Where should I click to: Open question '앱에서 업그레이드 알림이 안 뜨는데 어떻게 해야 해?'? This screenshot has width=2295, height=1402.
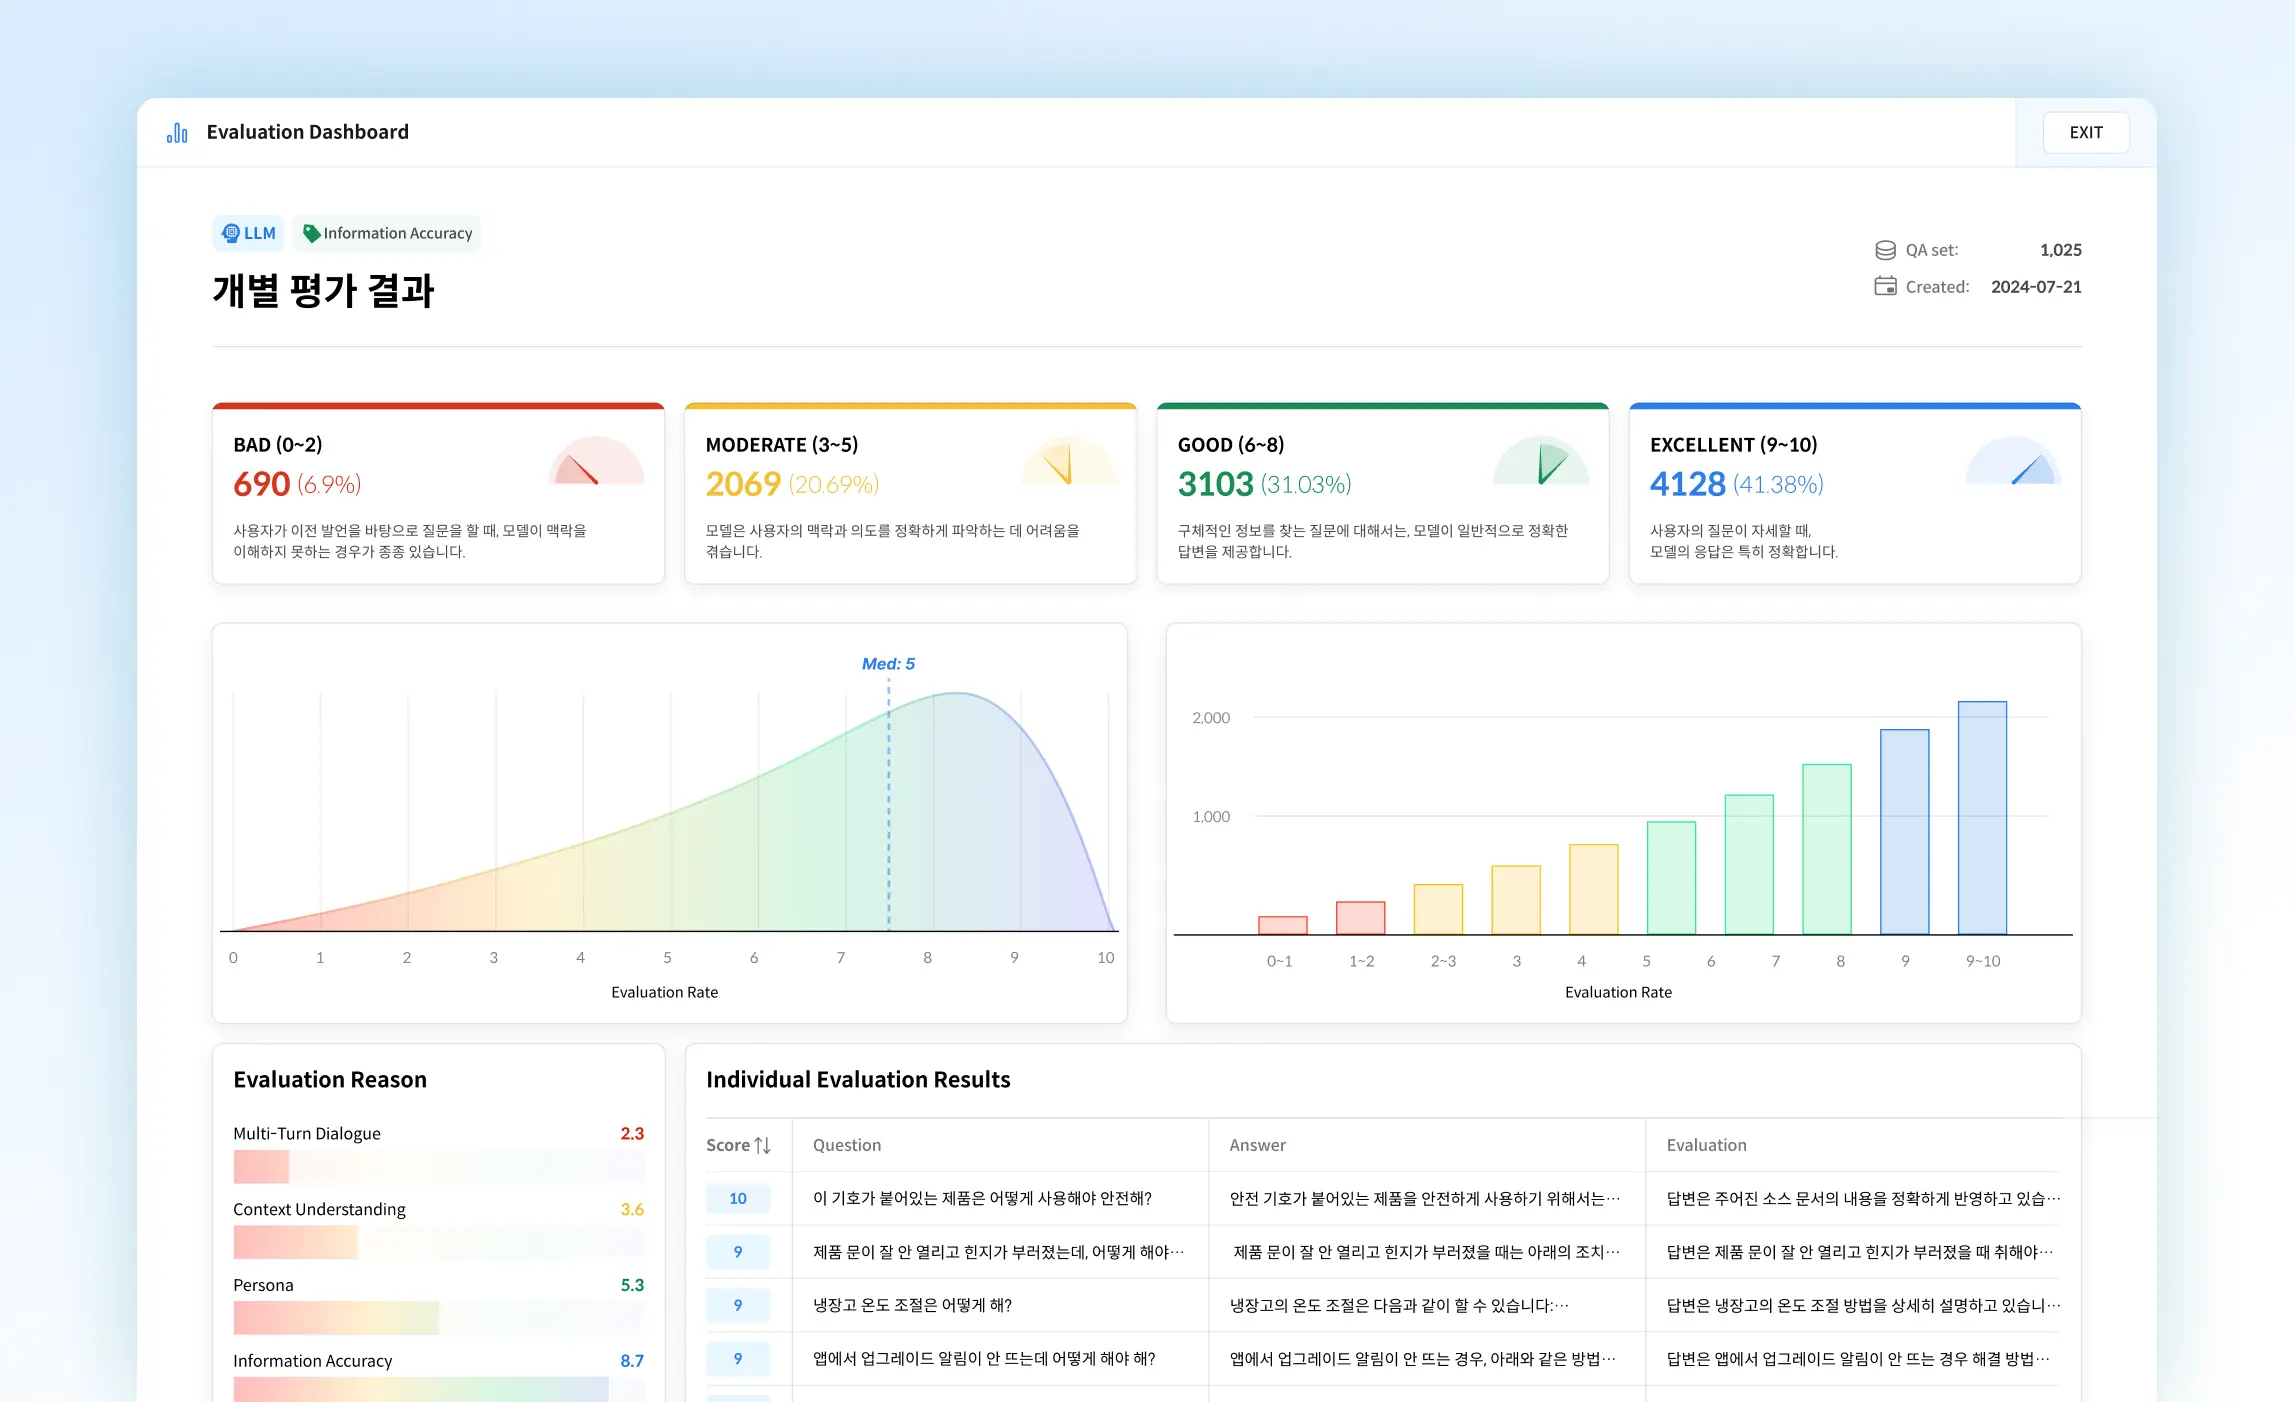coord(984,1358)
